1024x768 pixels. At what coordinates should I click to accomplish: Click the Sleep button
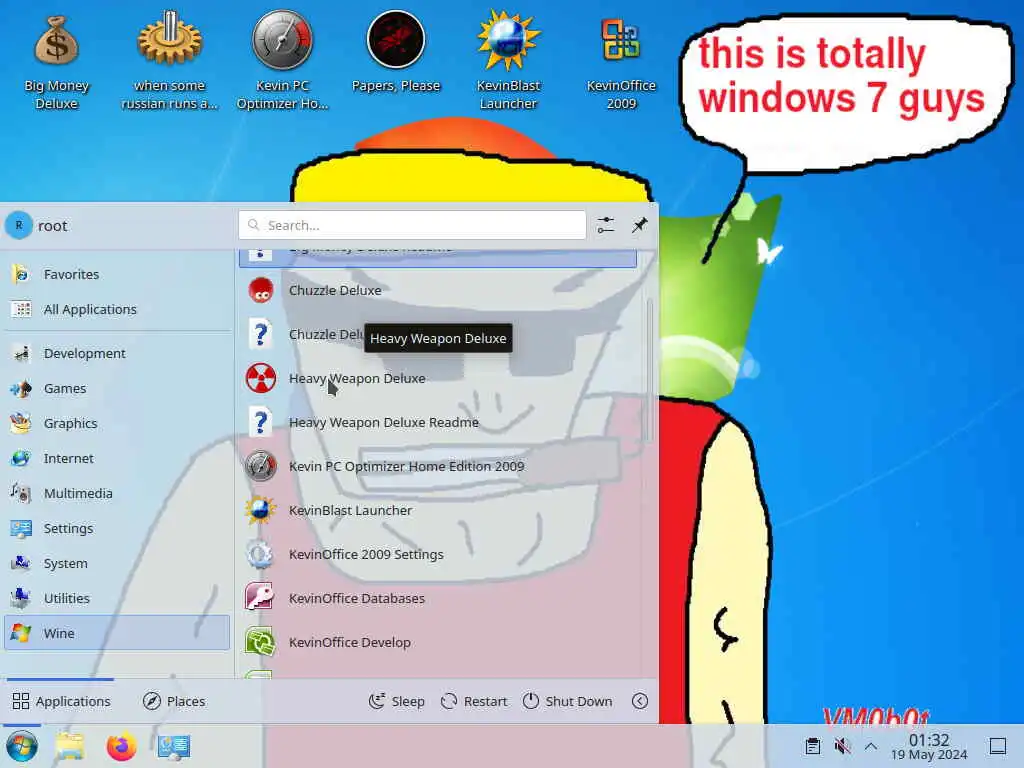tap(397, 701)
